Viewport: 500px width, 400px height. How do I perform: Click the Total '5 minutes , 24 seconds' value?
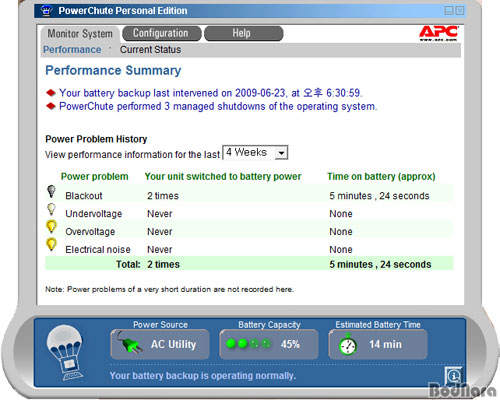click(380, 264)
